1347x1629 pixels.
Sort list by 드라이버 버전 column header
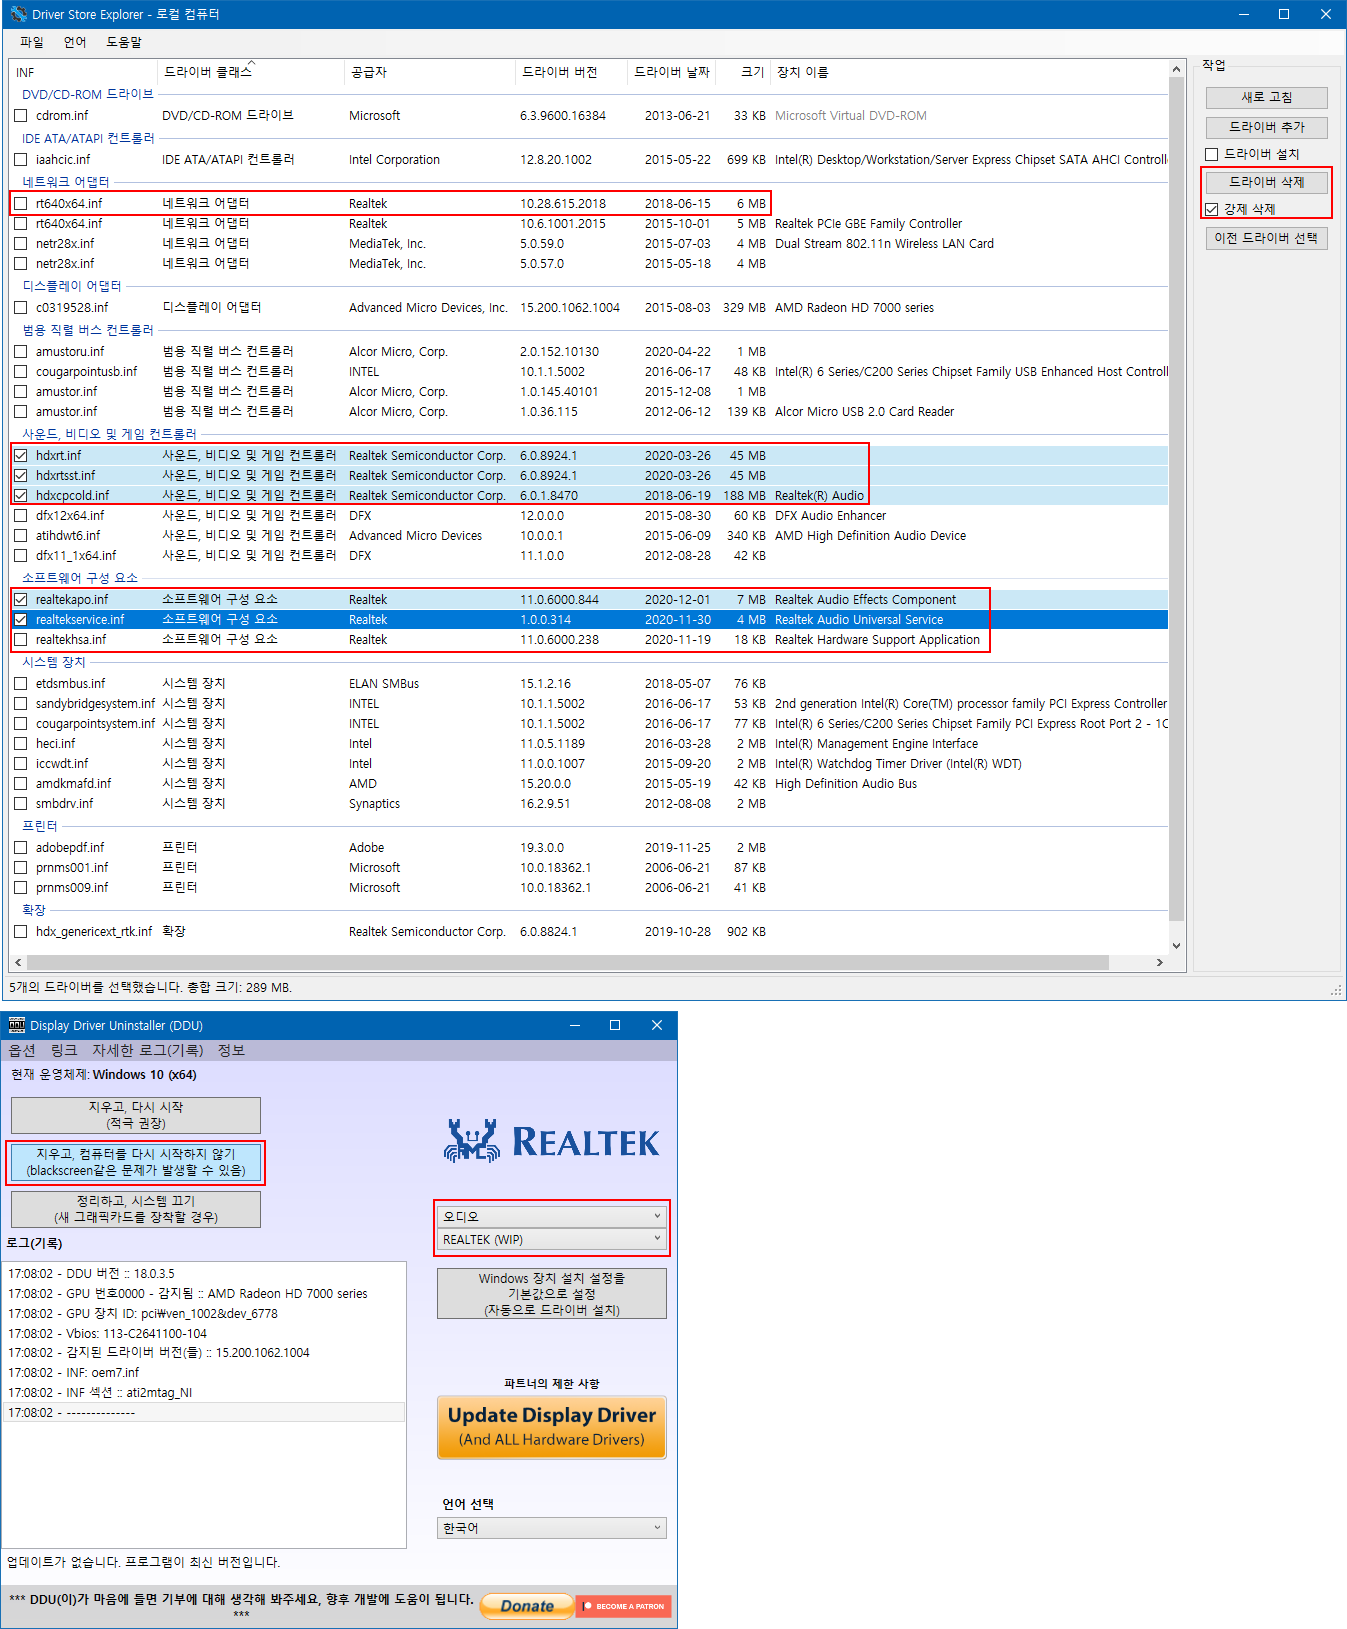pyautogui.click(x=570, y=72)
